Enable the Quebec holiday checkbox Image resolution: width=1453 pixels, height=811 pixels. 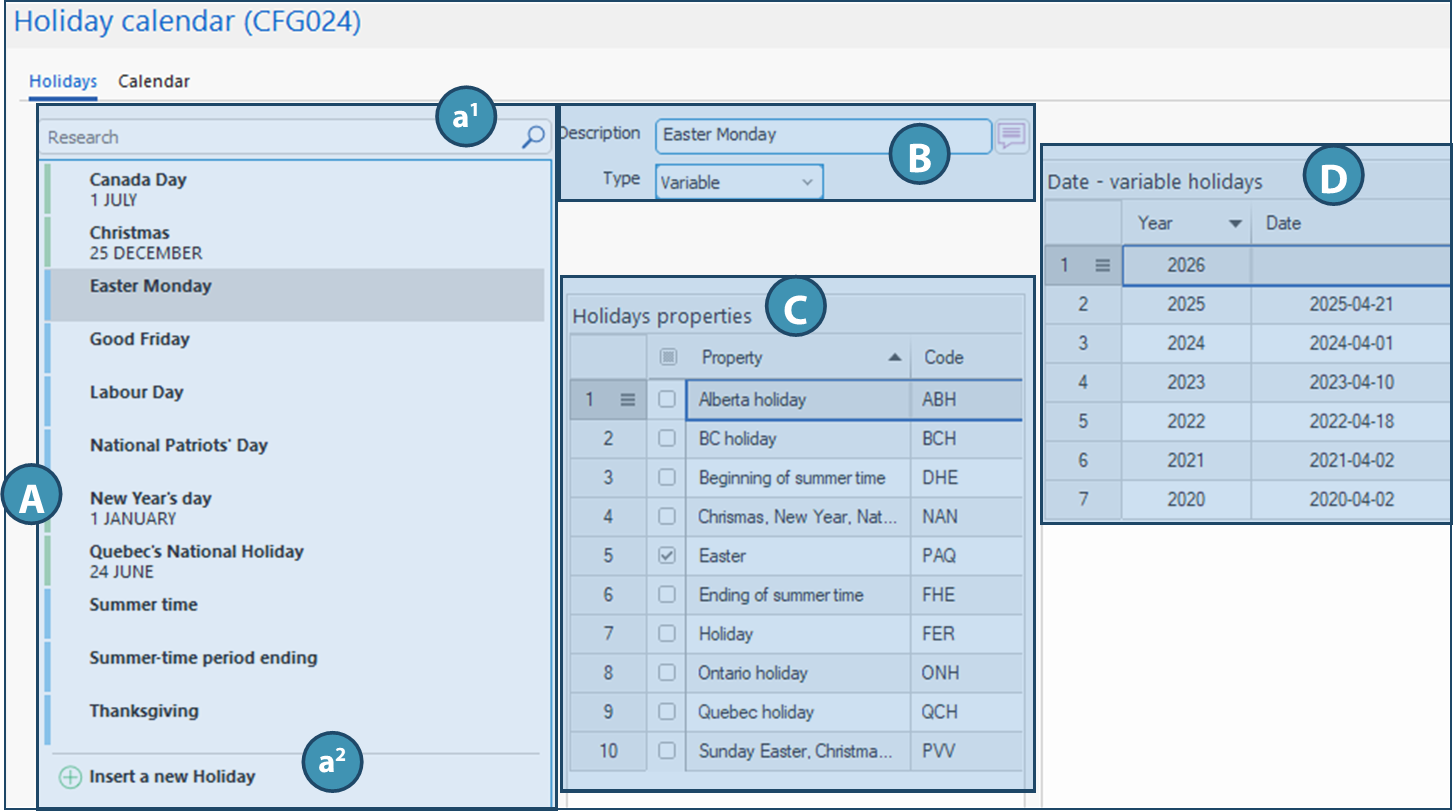point(667,712)
